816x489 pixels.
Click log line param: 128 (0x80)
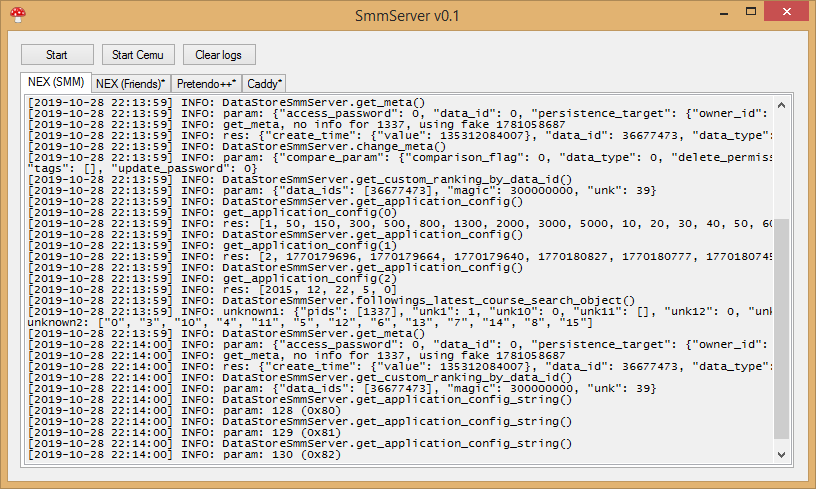click(184, 410)
